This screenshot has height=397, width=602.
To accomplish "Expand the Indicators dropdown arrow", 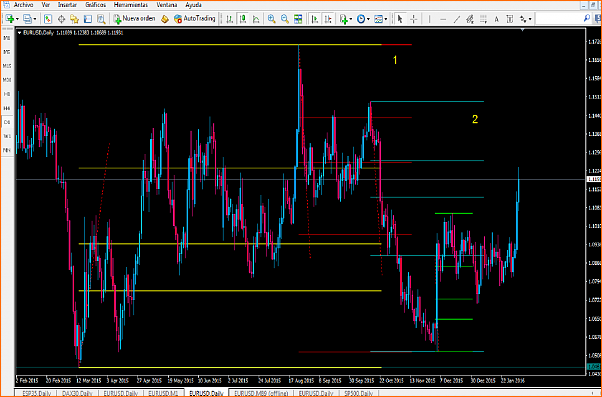I will click(x=351, y=19).
